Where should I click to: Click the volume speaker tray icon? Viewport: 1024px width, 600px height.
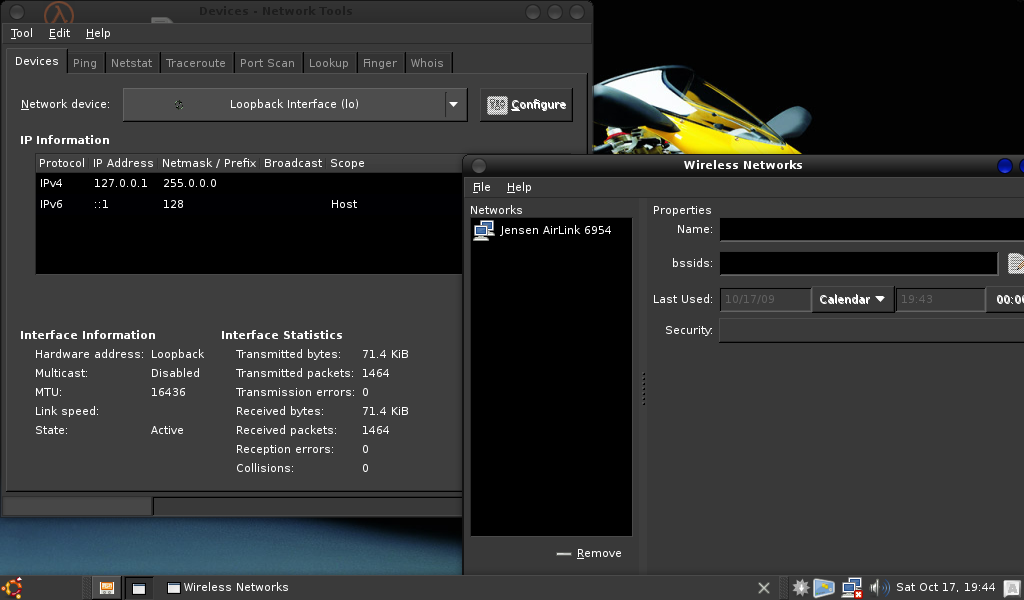[879, 588]
